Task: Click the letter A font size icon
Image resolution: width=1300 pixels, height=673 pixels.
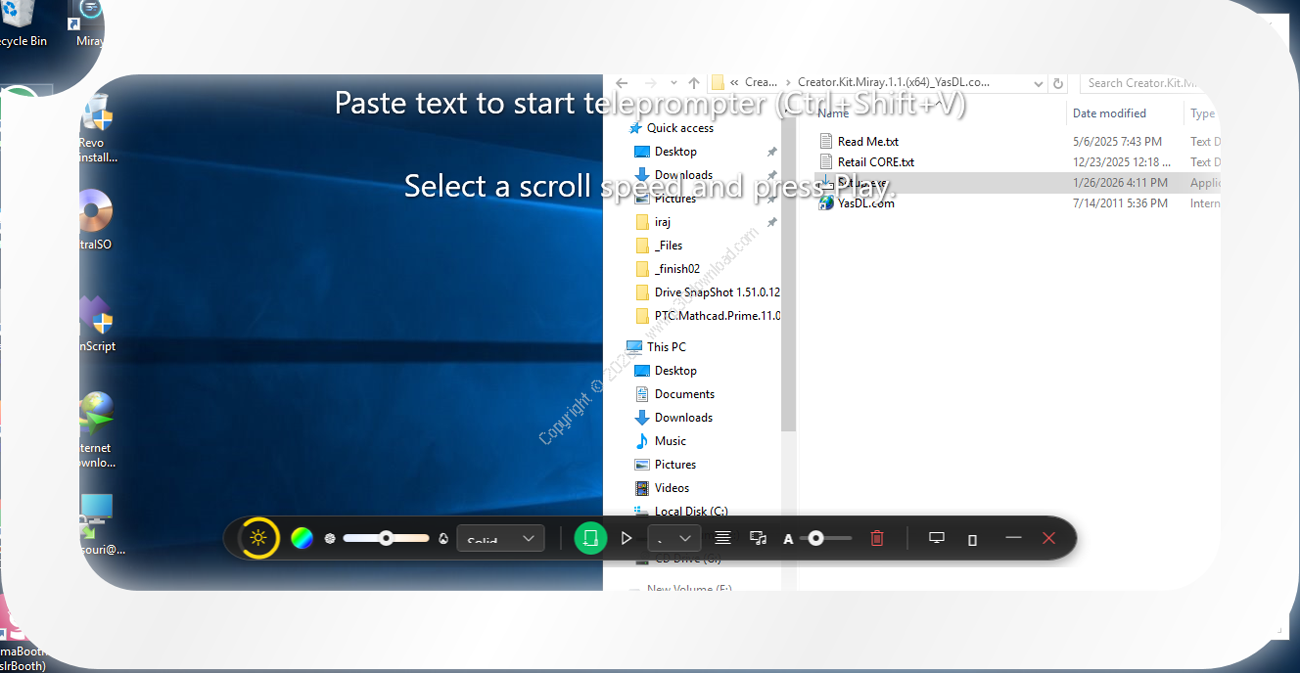Action: click(x=788, y=539)
